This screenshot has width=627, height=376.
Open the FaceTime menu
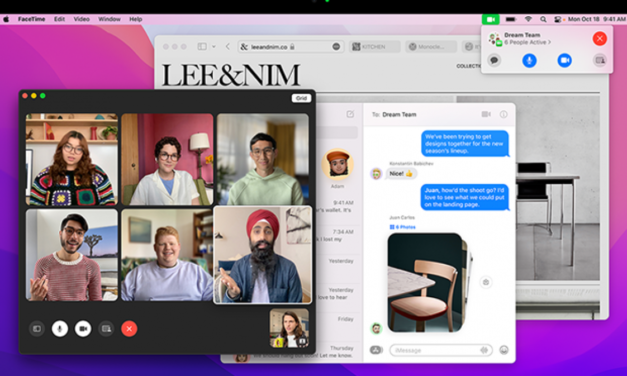(31, 19)
